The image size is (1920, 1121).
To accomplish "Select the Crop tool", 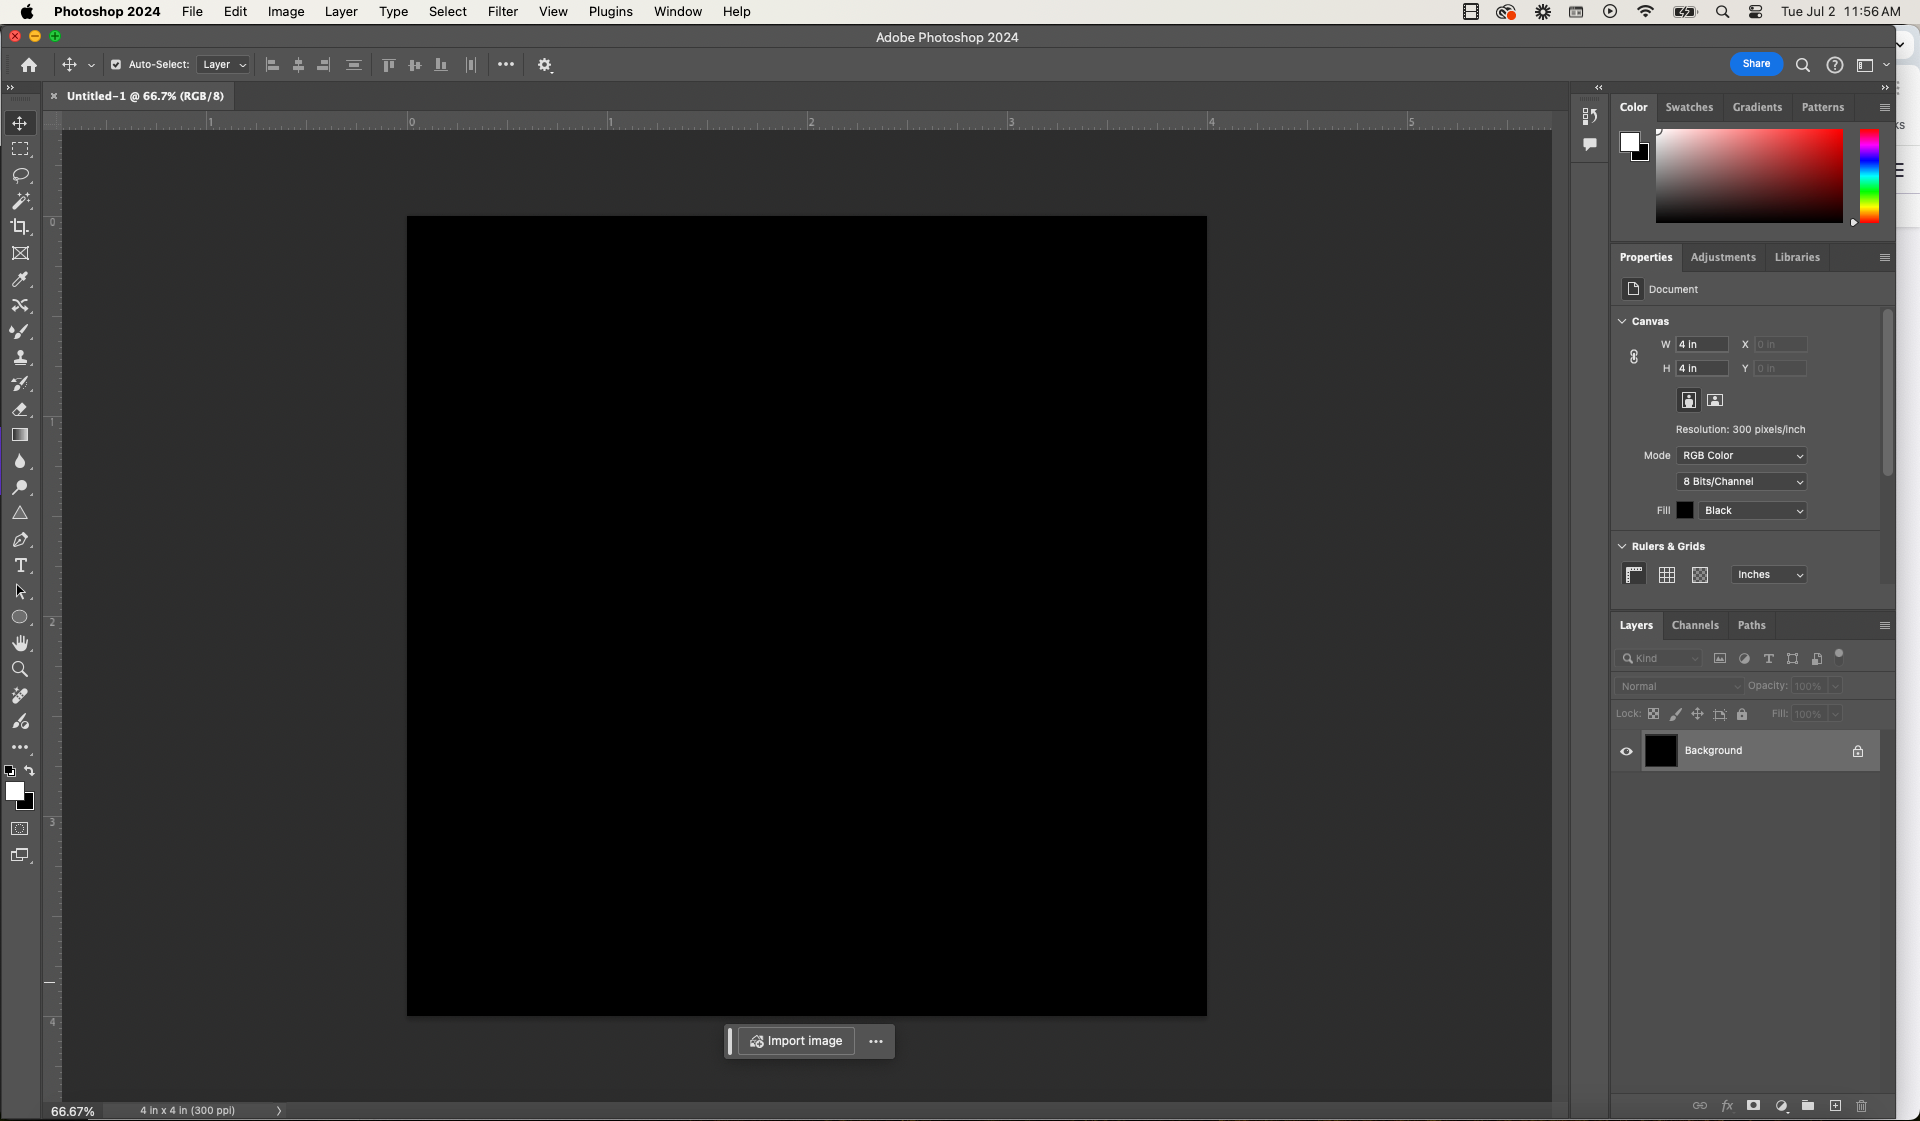I will [x=20, y=227].
